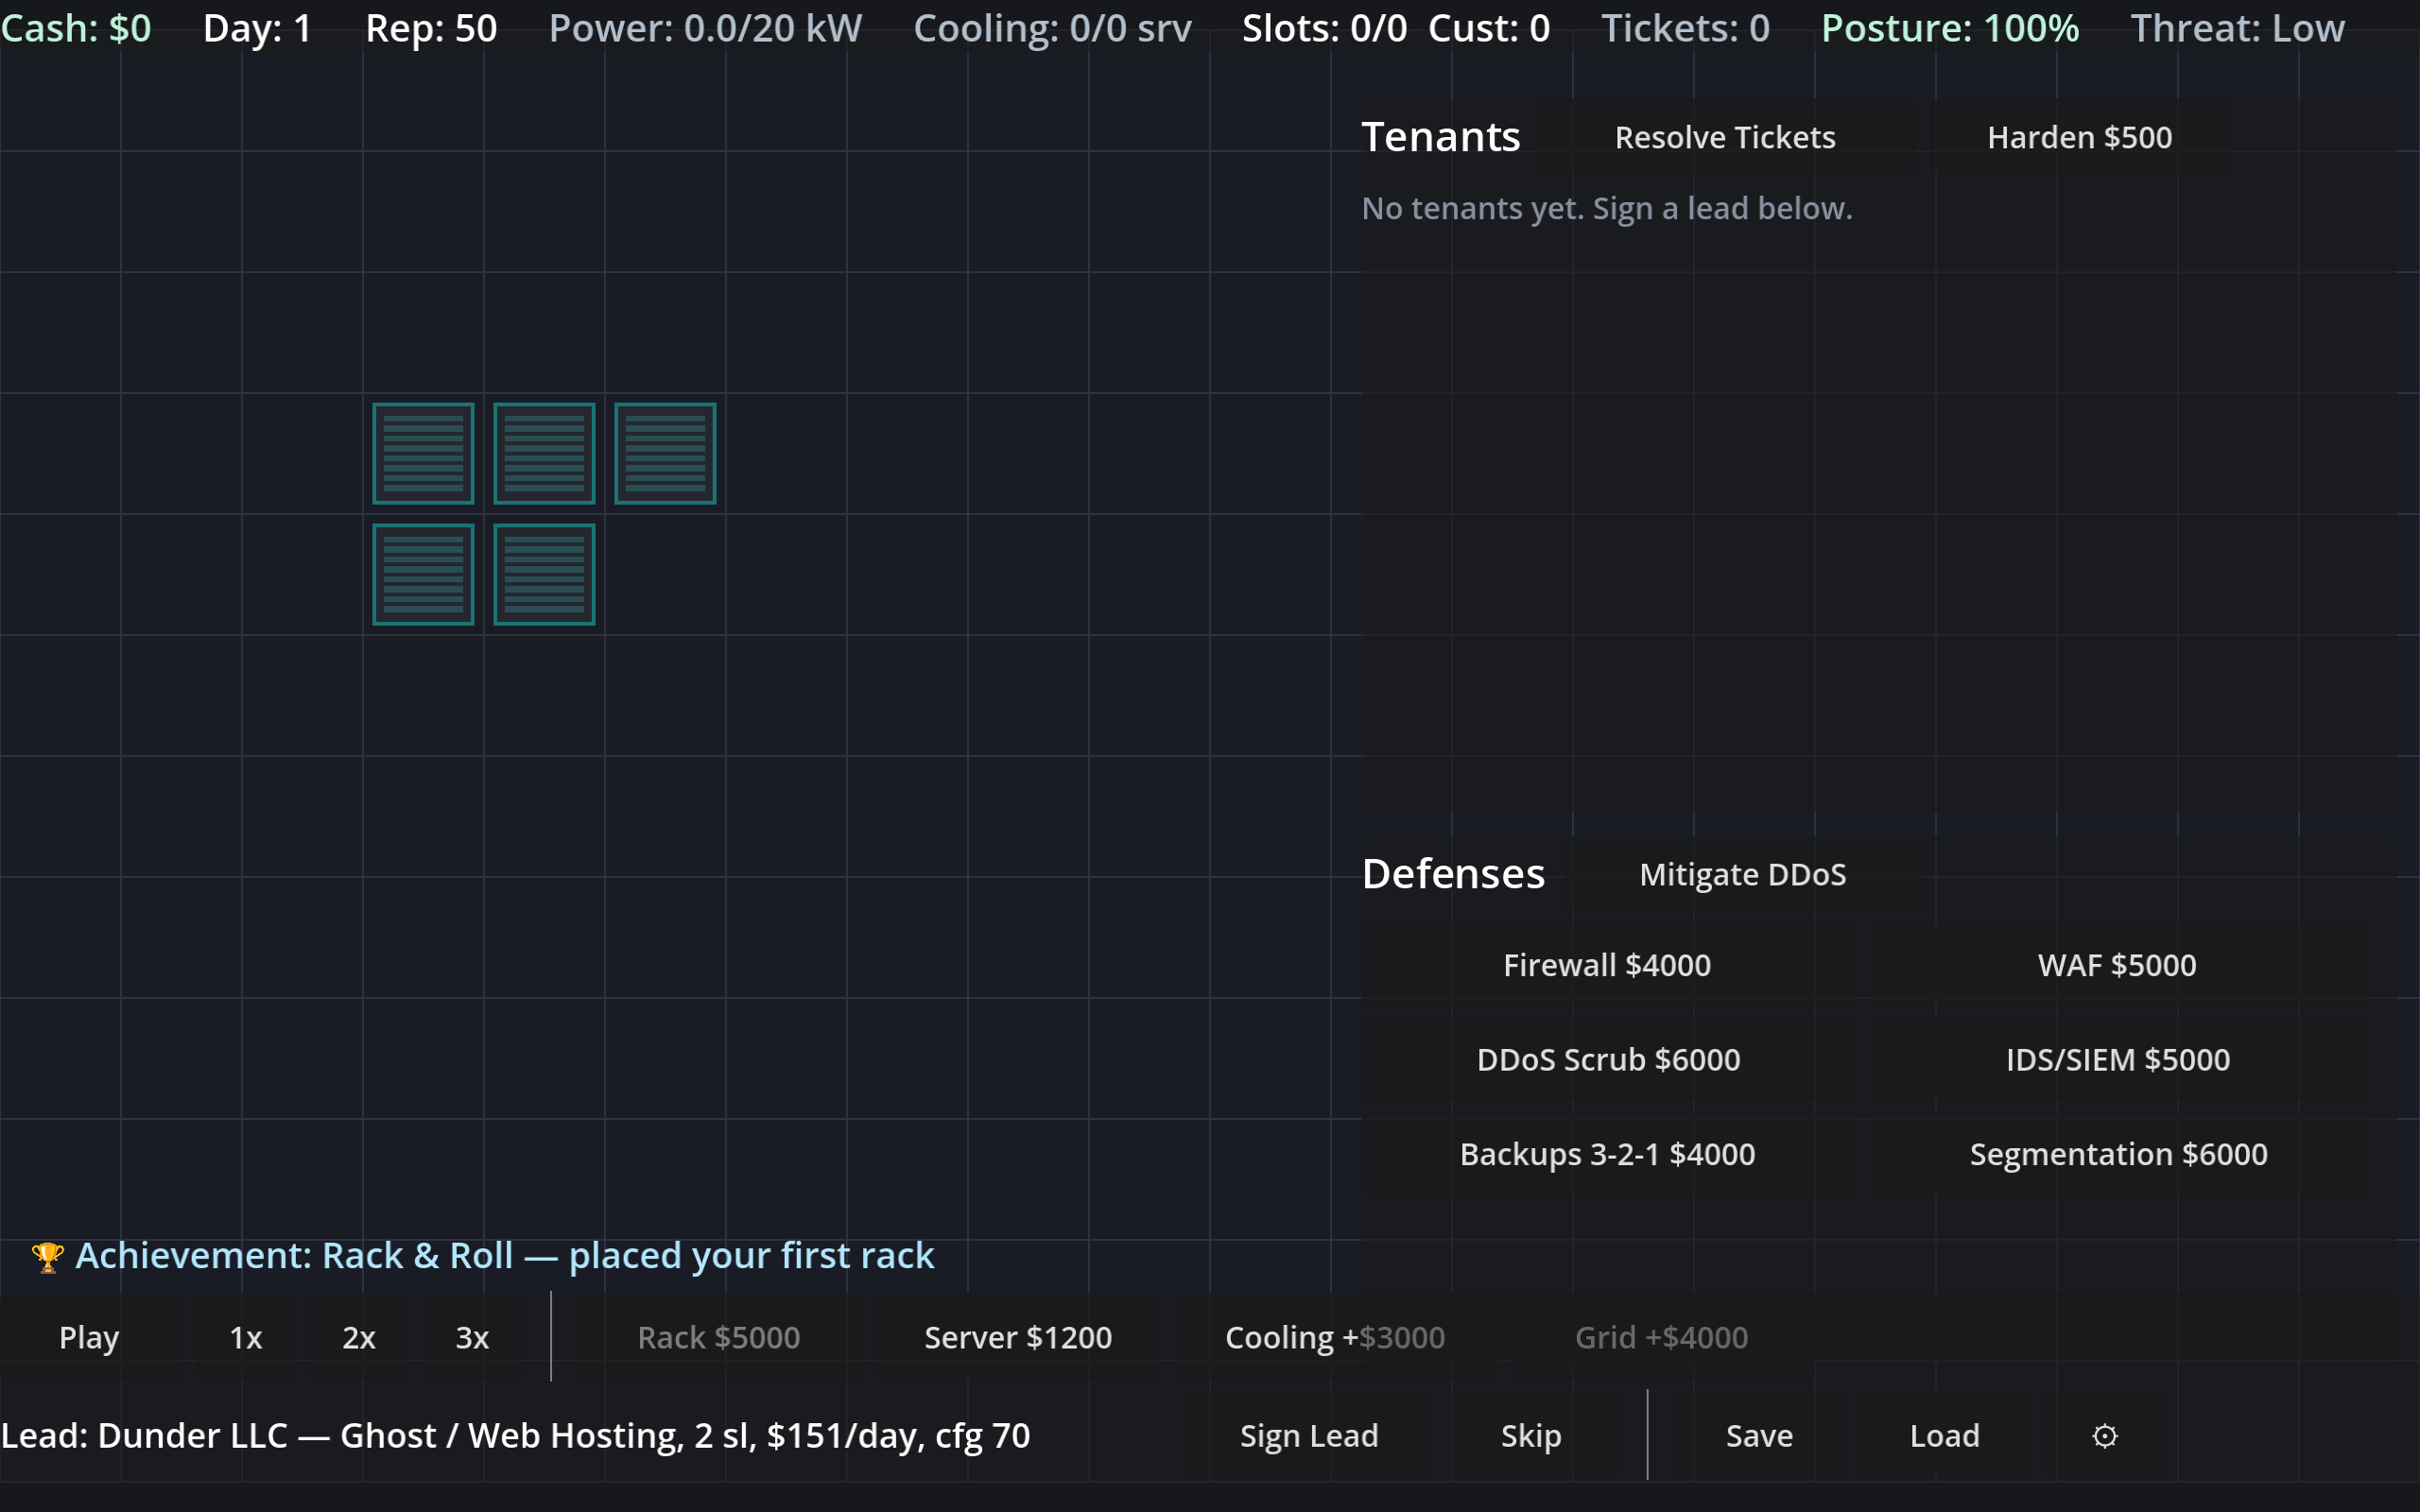This screenshot has width=2420, height=1512.
Task: Click the Slots: 0/0 readout
Action: tap(1324, 28)
